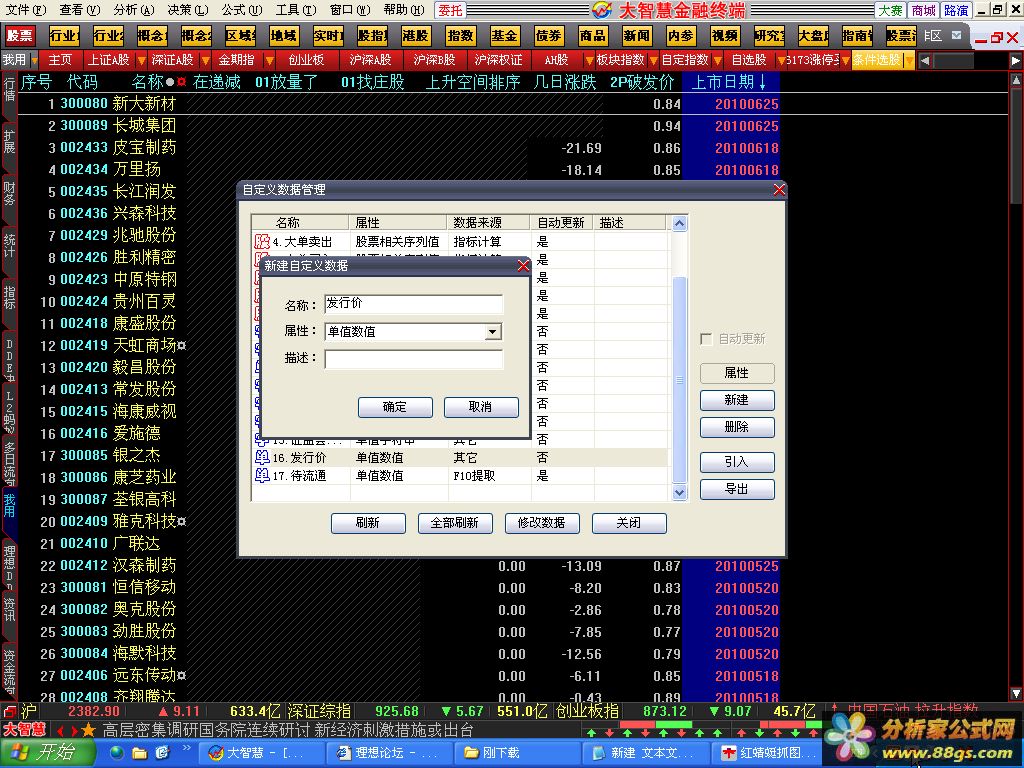Screen dimensions: 1024x768
Task: Open the 属性 combo box dropdown arrow
Action: tap(492, 332)
